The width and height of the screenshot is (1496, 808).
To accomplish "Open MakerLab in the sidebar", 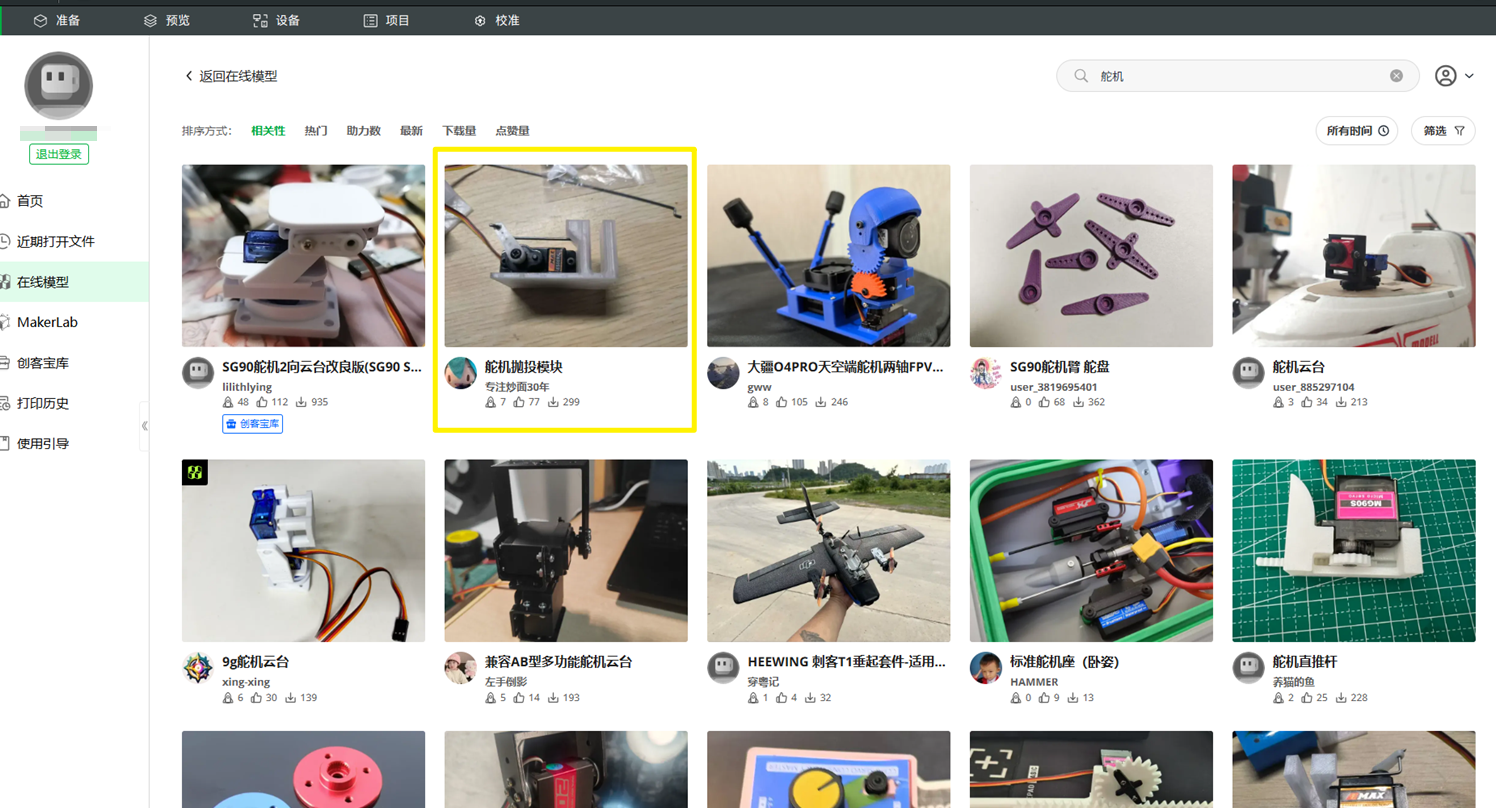I will [47, 322].
